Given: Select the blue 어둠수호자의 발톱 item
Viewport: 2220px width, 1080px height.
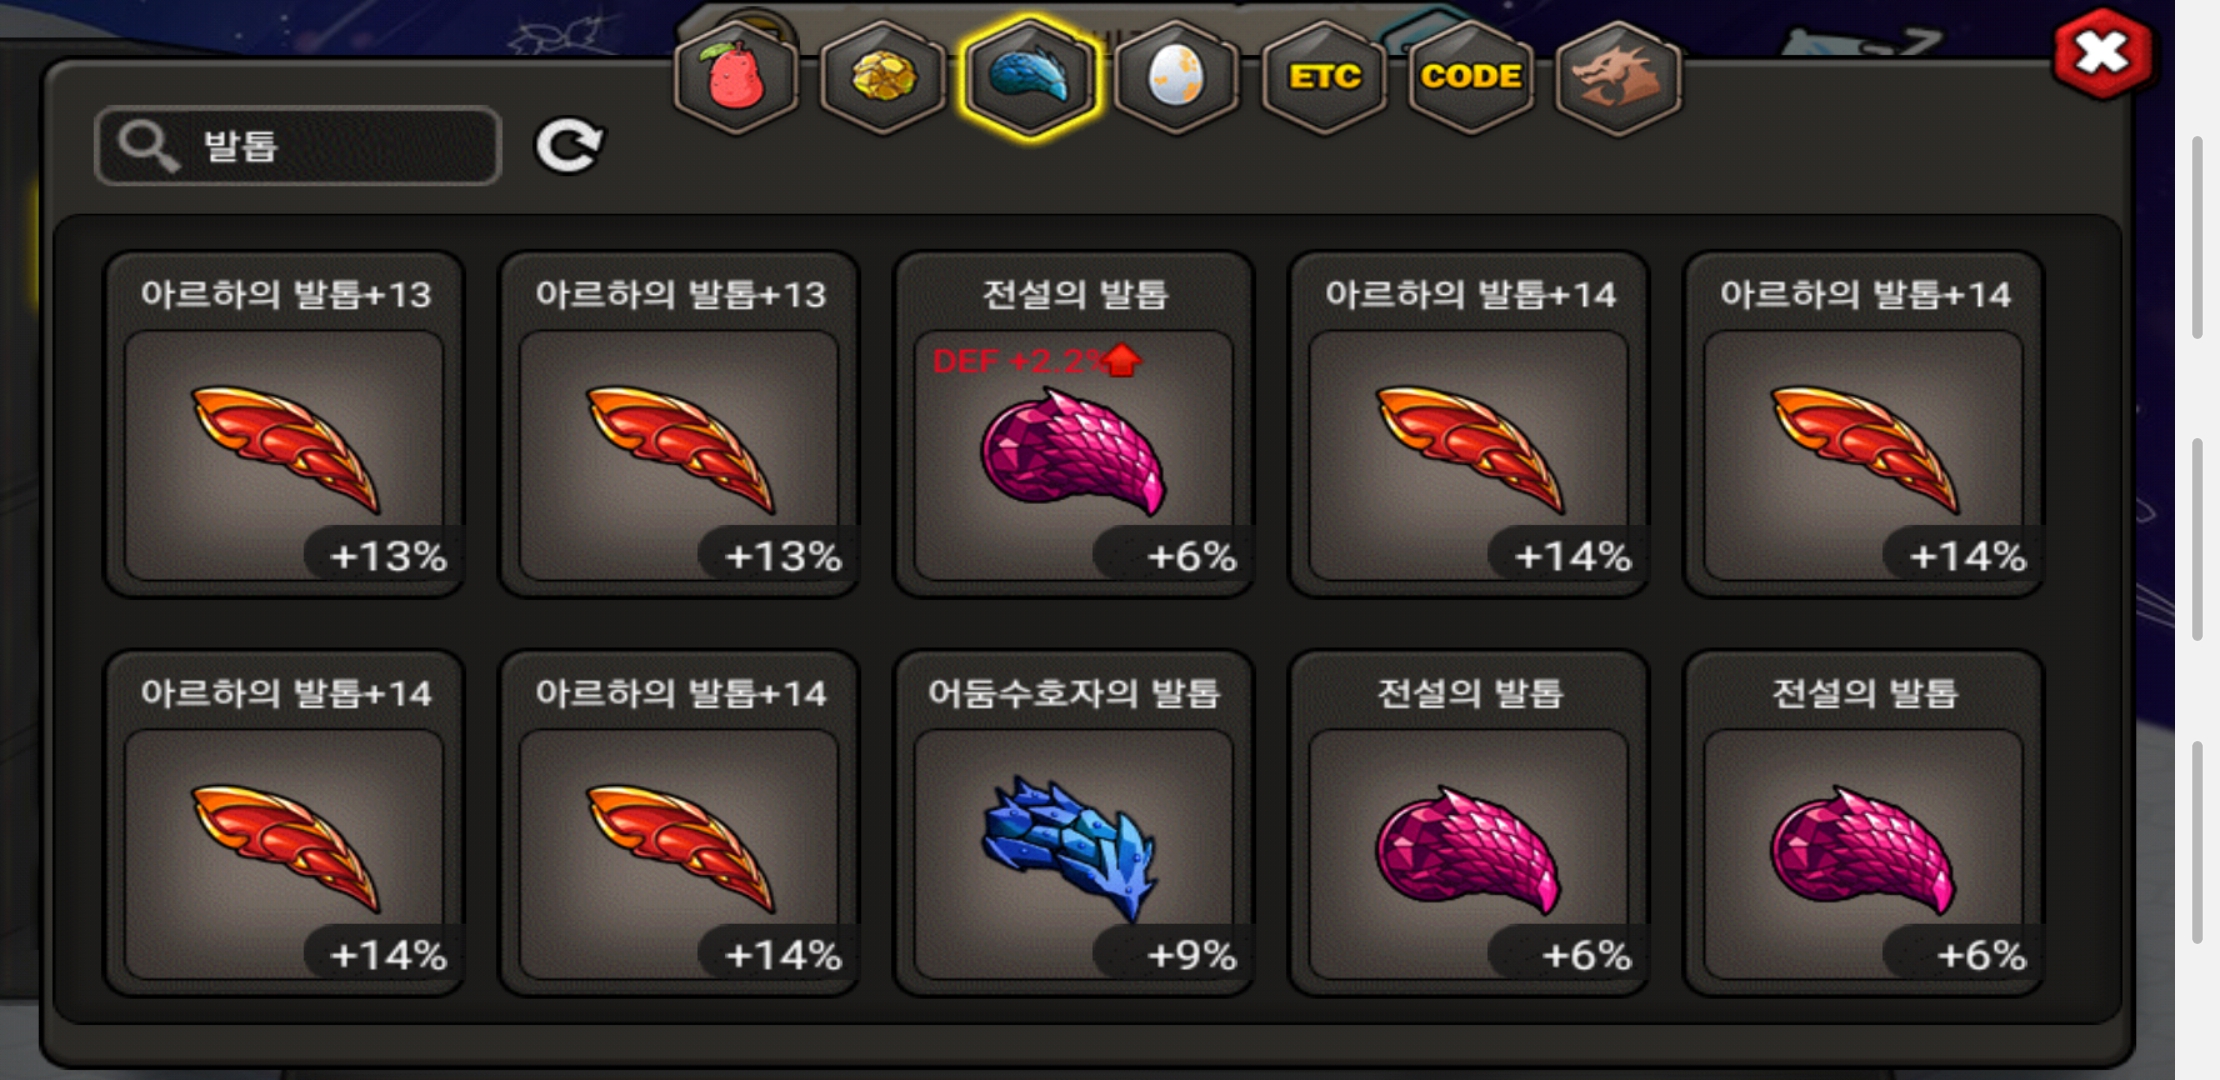Looking at the screenshot, I should click(1074, 823).
